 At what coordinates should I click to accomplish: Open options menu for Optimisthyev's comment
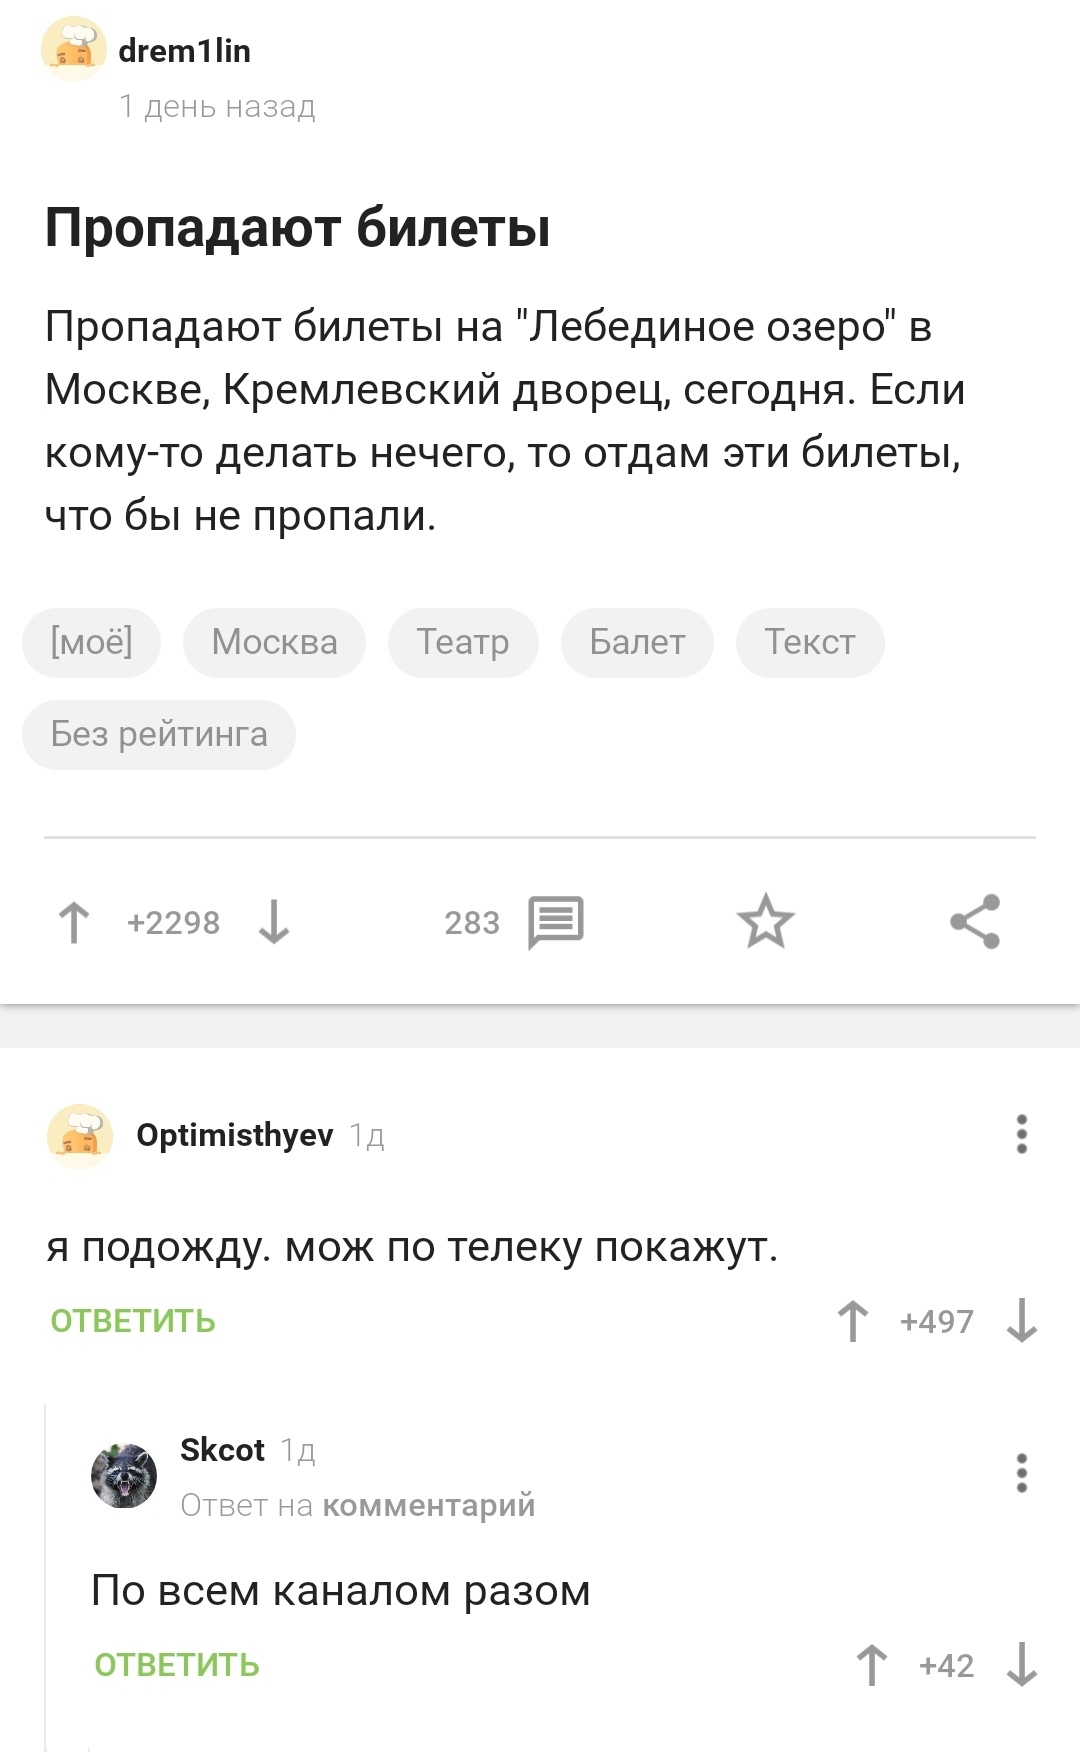click(x=1021, y=1135)
